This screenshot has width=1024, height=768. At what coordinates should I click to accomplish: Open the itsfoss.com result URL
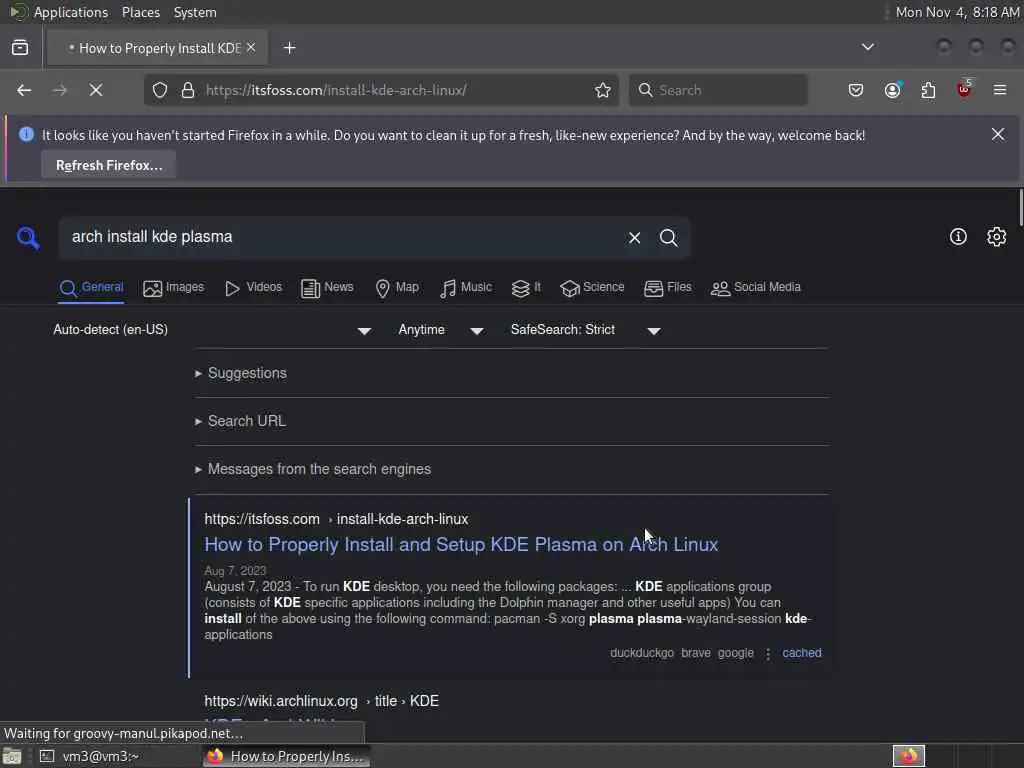(336, 519)
